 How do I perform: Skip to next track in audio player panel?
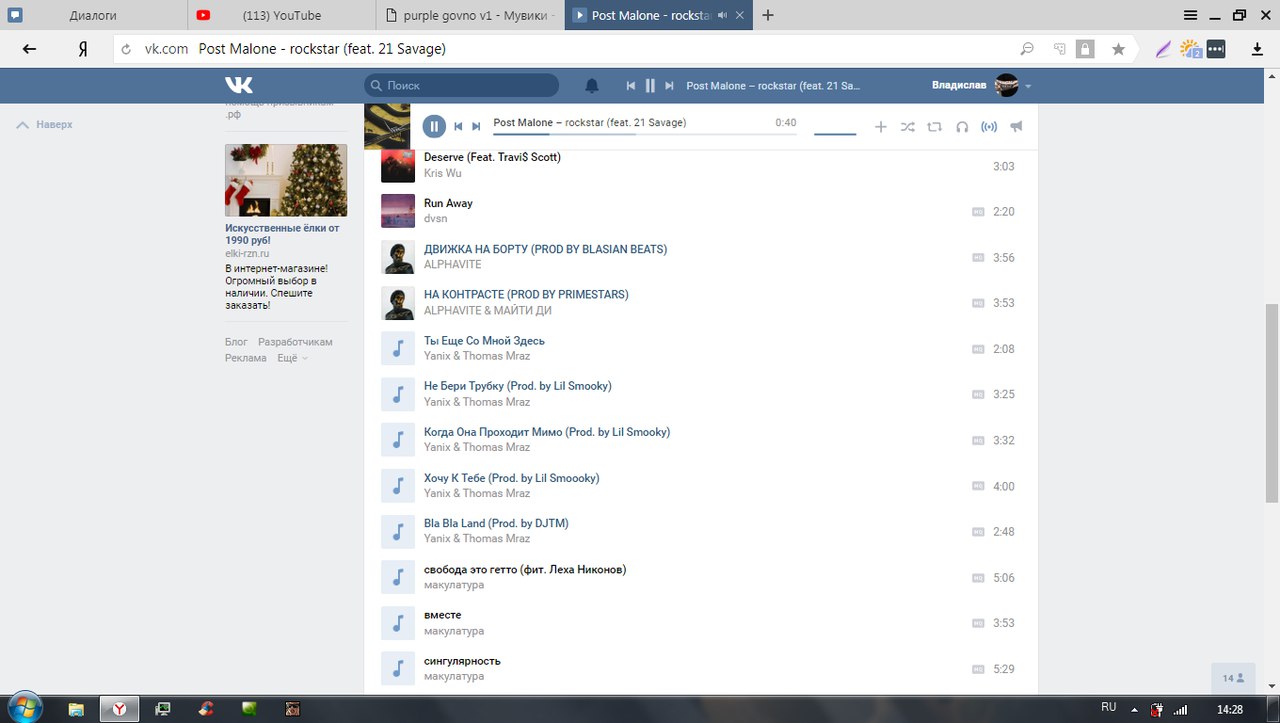coord(476,126)
